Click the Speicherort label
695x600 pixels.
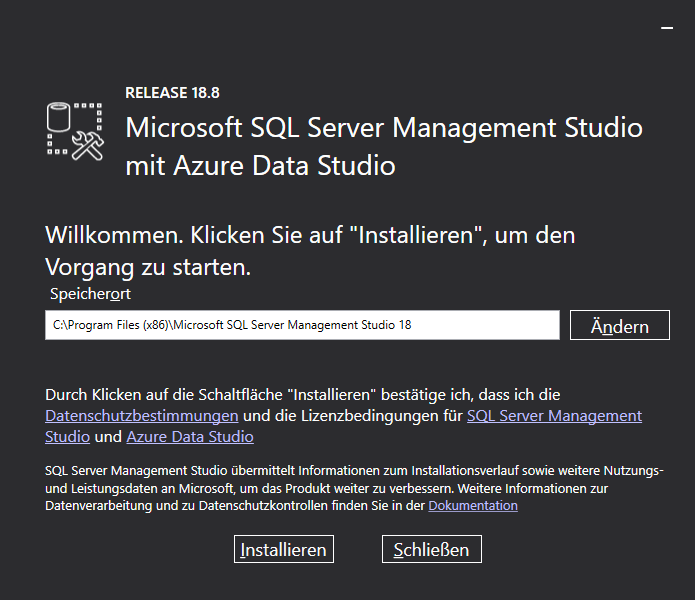(90, 294)
